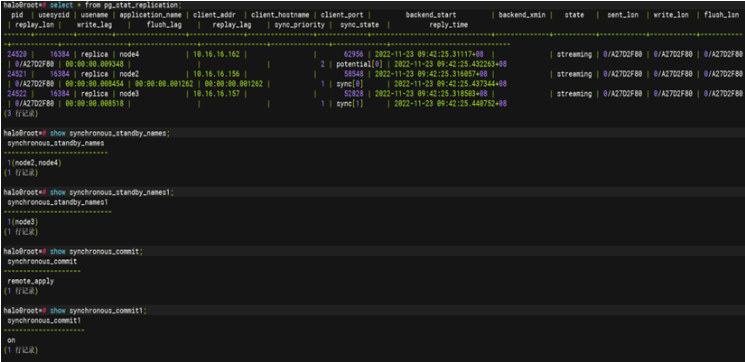
Task: Click the "sync_state" column header
Action: (x=360, y=25)
